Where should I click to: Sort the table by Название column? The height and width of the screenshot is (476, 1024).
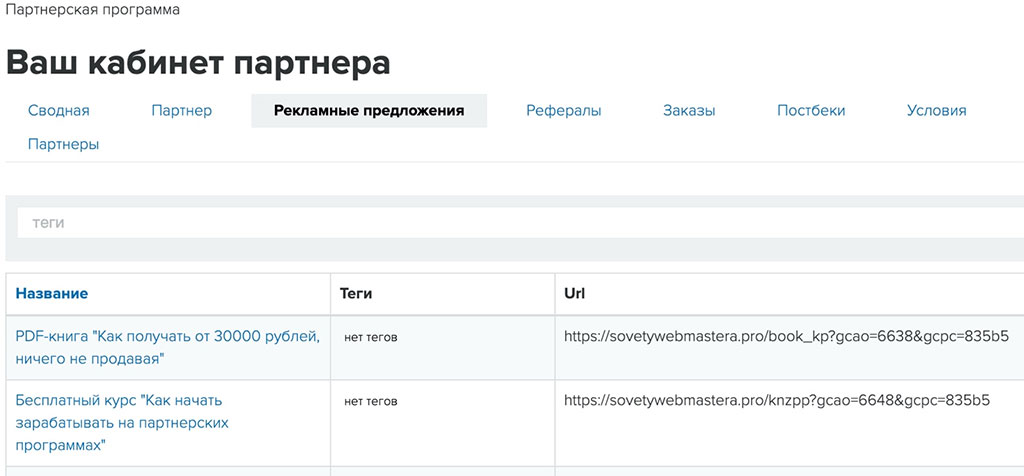[x=52, y=294]
